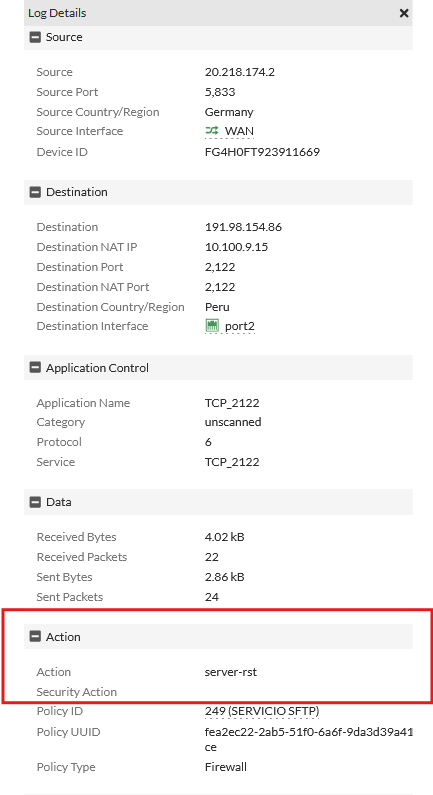Select the source IP 20.218.174.2 value
The width and height of the screenshot is (433, 795).
click(x=240, y=72)
